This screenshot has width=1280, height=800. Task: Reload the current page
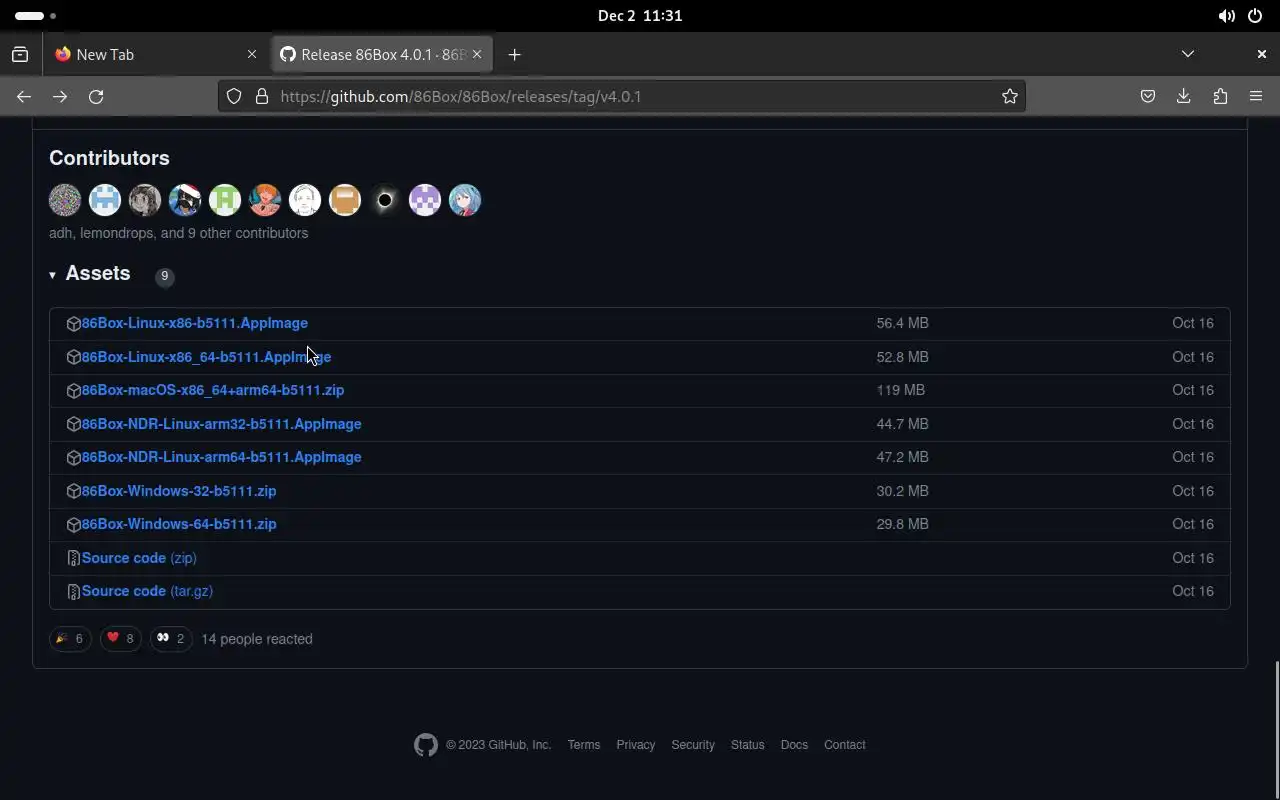pyautogui.click(x=96, y=96)
